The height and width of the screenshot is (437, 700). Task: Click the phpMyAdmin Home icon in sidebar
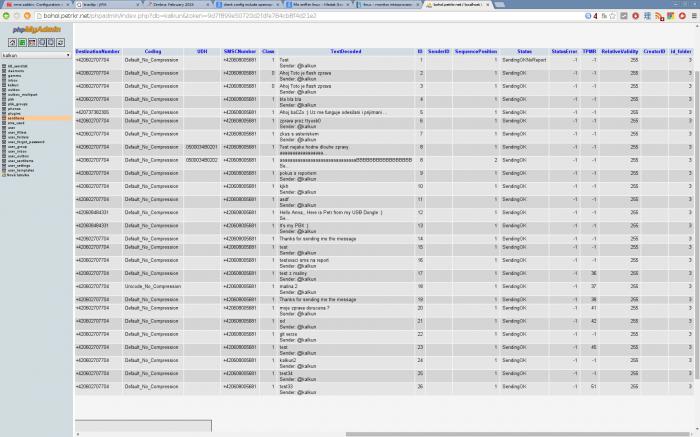tap(12, 42)
